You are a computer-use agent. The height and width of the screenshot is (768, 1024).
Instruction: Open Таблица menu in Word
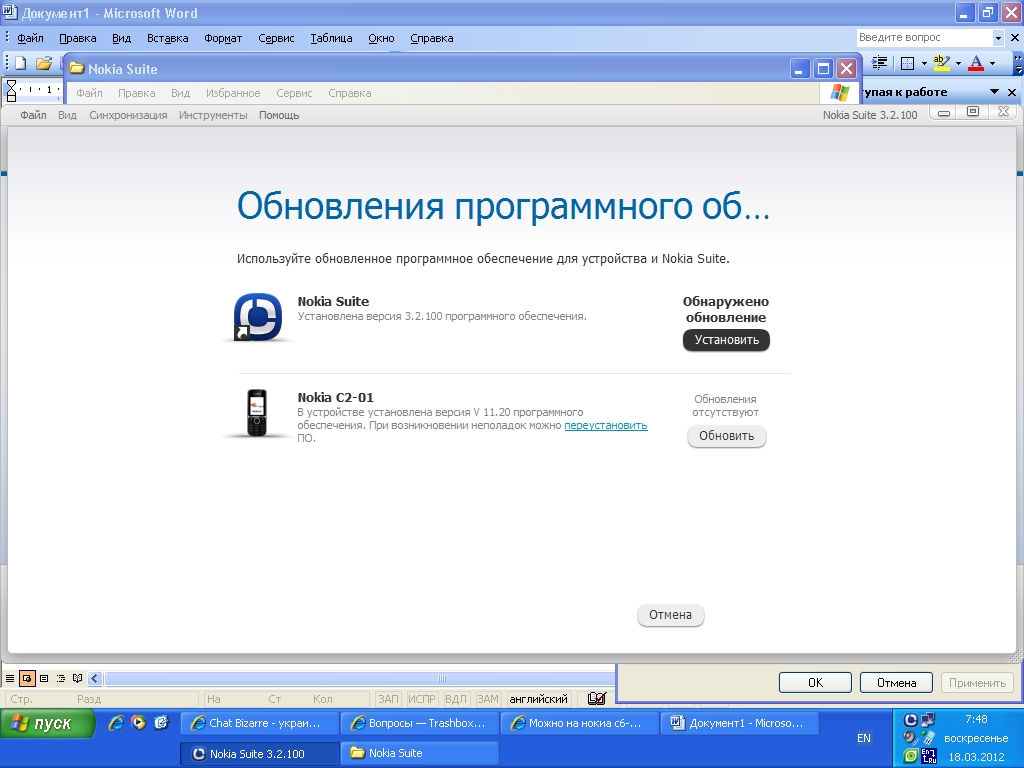(x=331, y=38)
